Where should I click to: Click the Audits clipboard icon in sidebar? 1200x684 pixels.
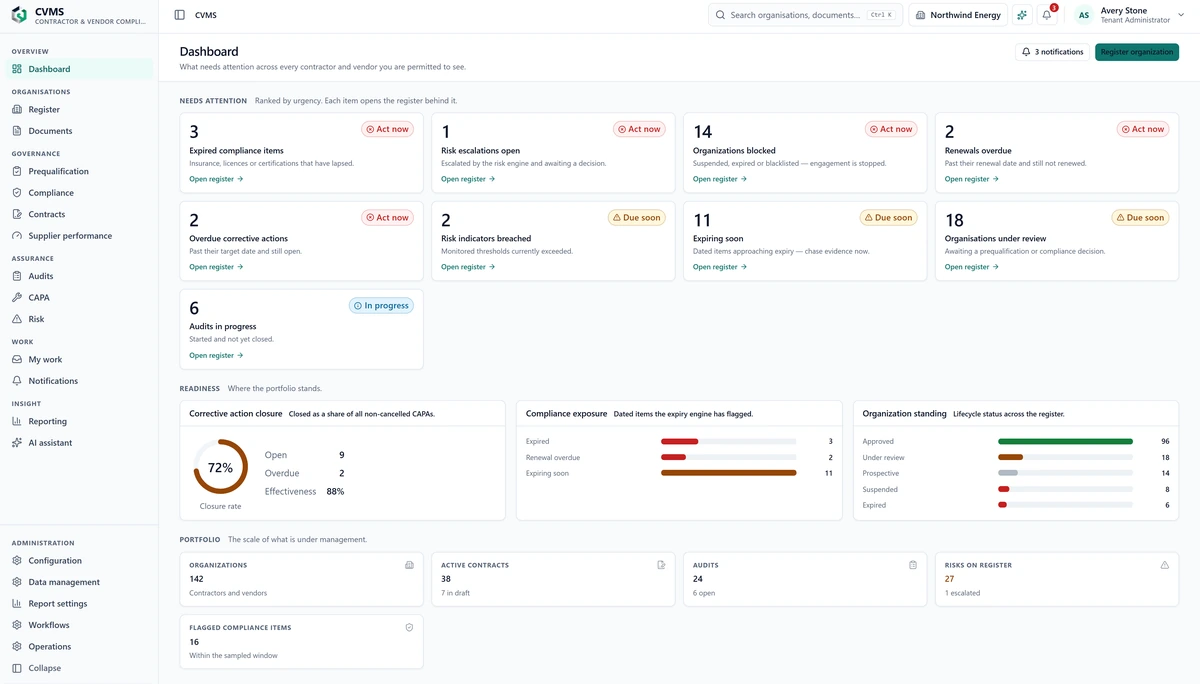coord(17,276)
